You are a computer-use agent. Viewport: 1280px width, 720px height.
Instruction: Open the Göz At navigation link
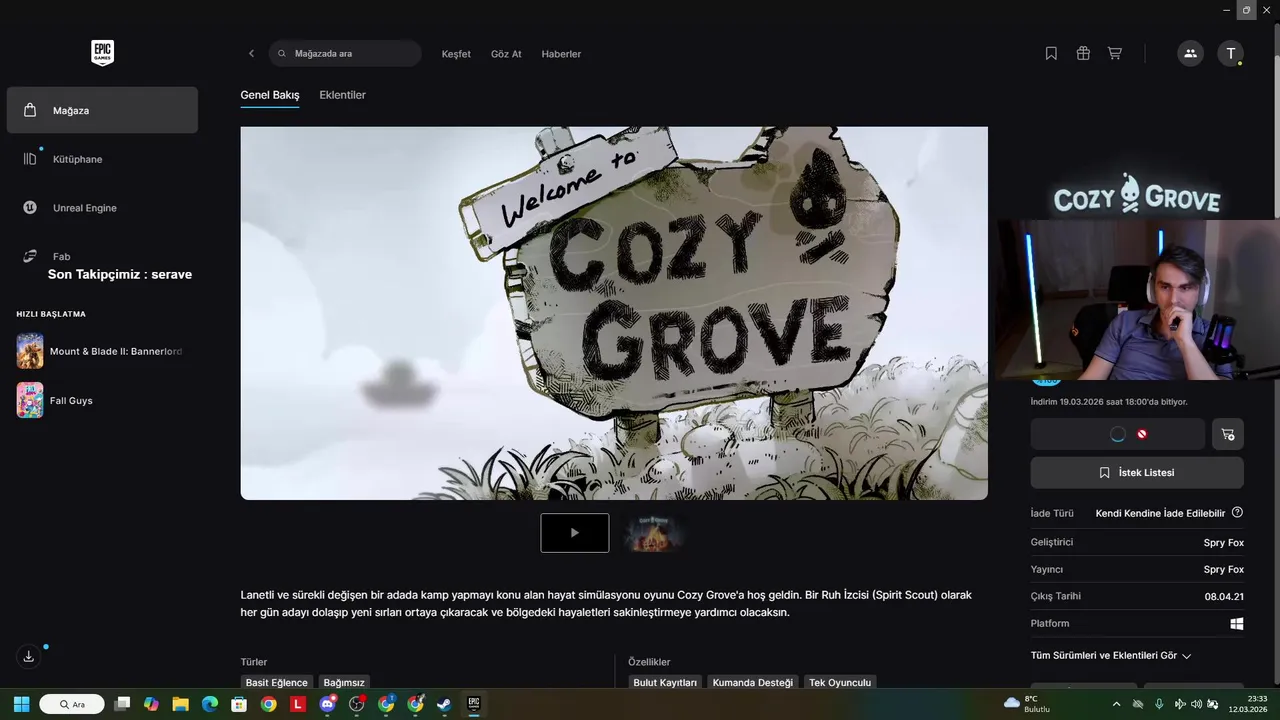pos(506,54)
